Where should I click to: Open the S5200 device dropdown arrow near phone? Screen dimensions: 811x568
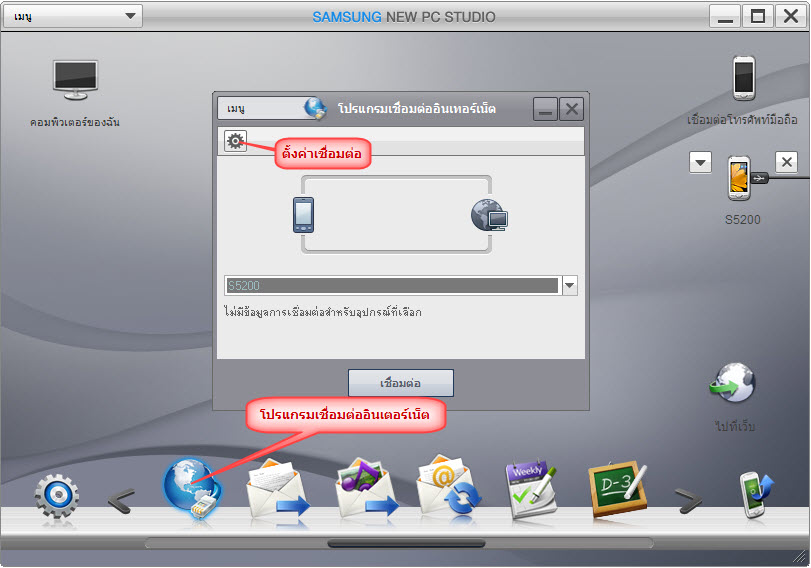[x=700, y=162]
